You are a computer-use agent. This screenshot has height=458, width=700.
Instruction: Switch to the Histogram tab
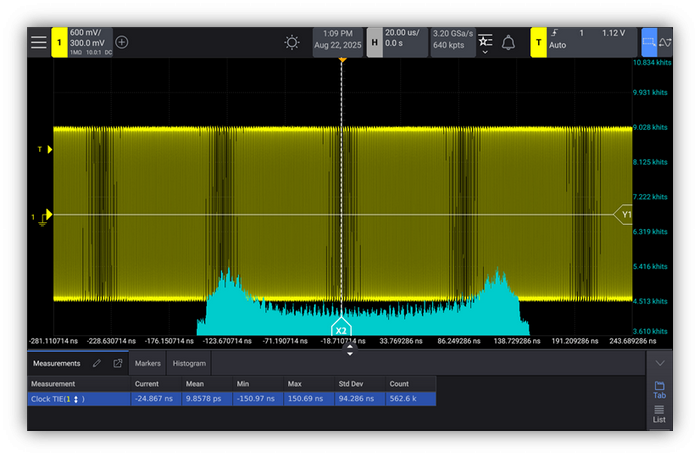[188, 363]
